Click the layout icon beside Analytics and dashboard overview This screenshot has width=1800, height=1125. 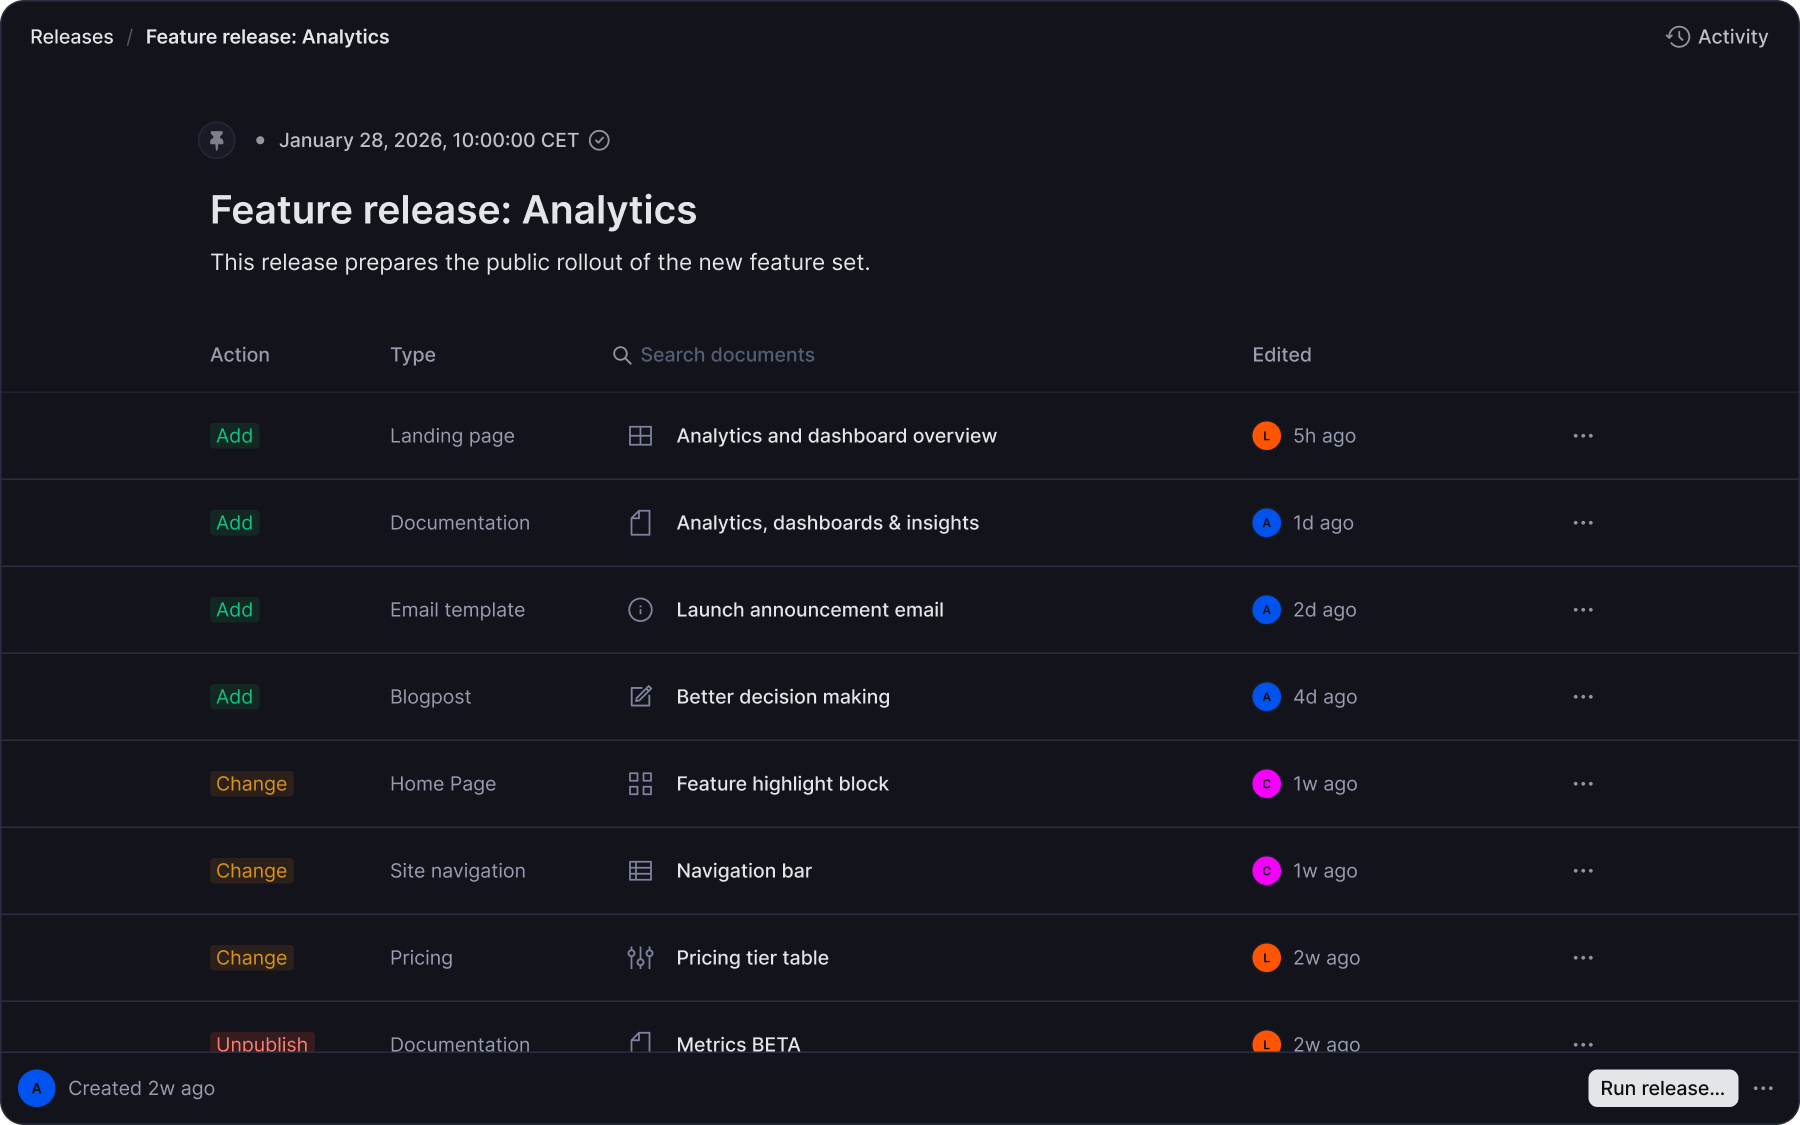click(640, 436)
